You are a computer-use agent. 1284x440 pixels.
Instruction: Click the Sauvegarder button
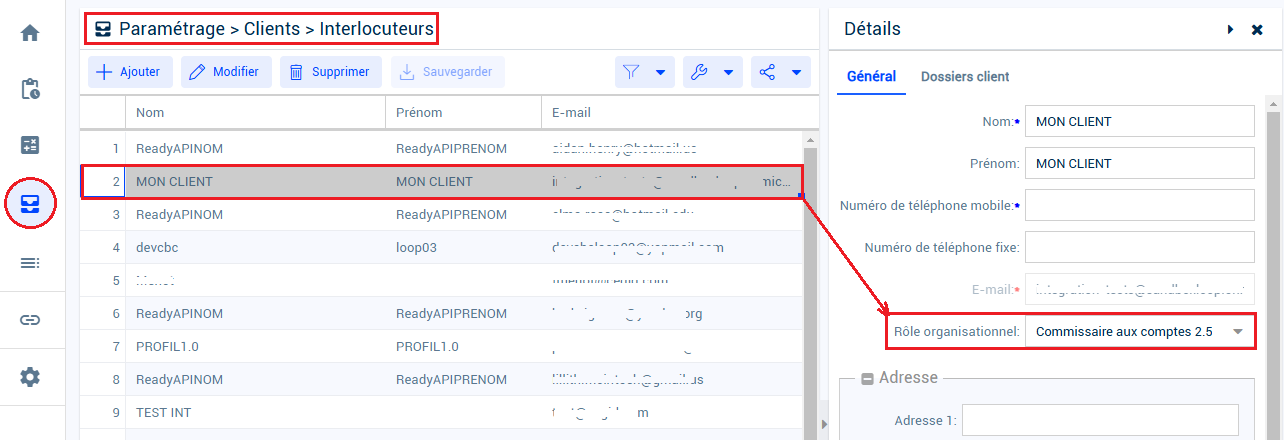(x=447, y=72)
